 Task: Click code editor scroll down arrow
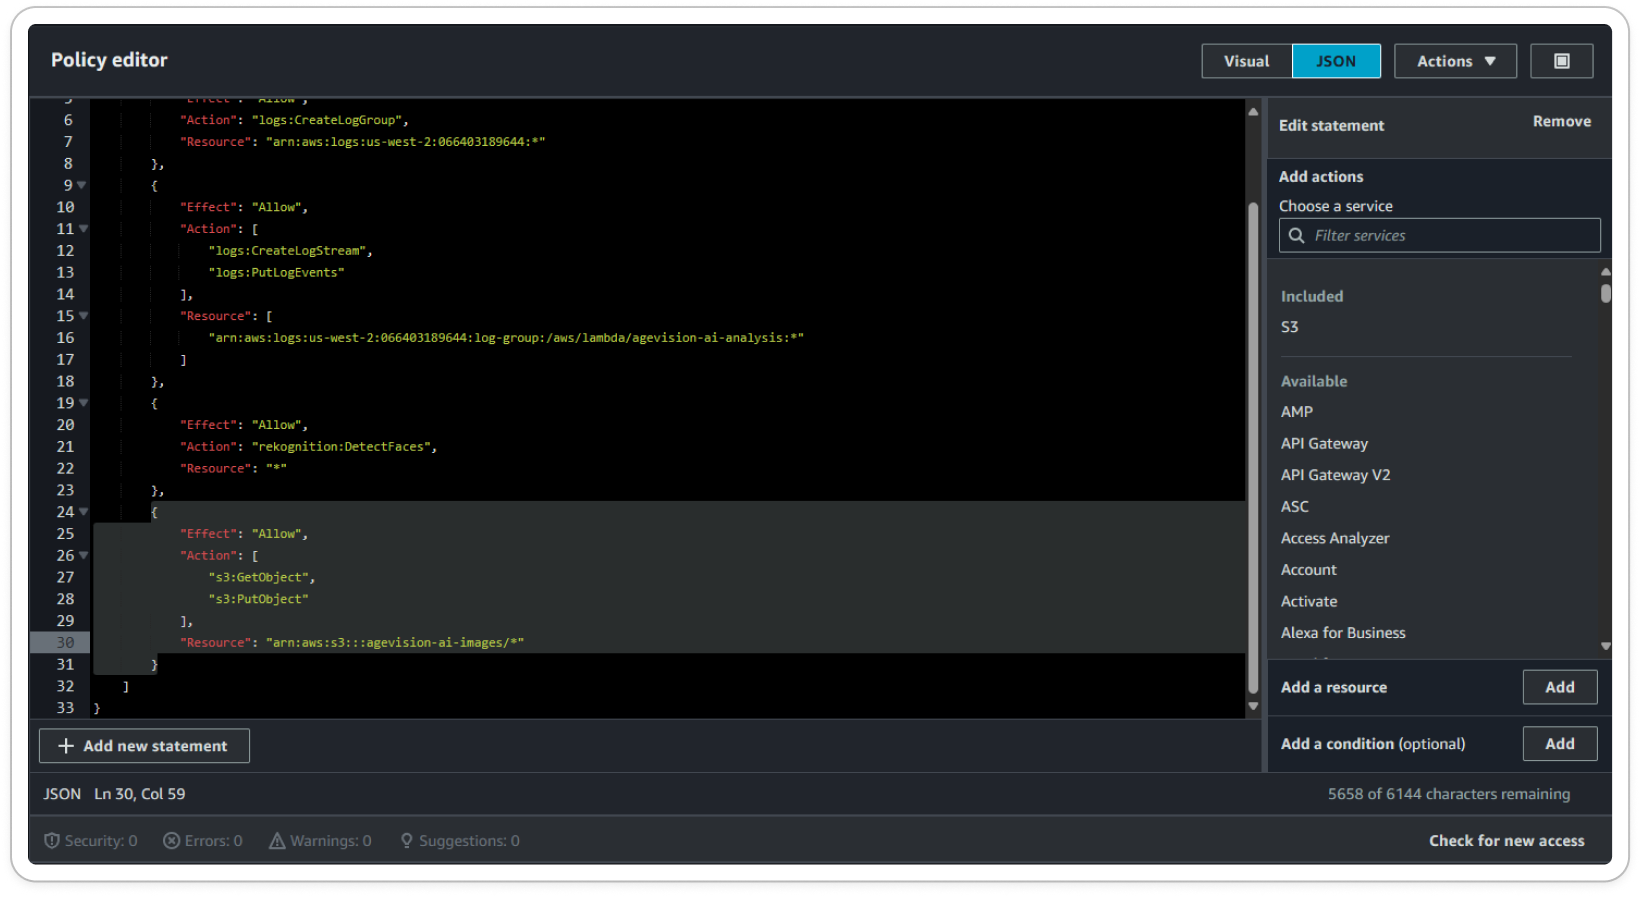click(1253, 706)
